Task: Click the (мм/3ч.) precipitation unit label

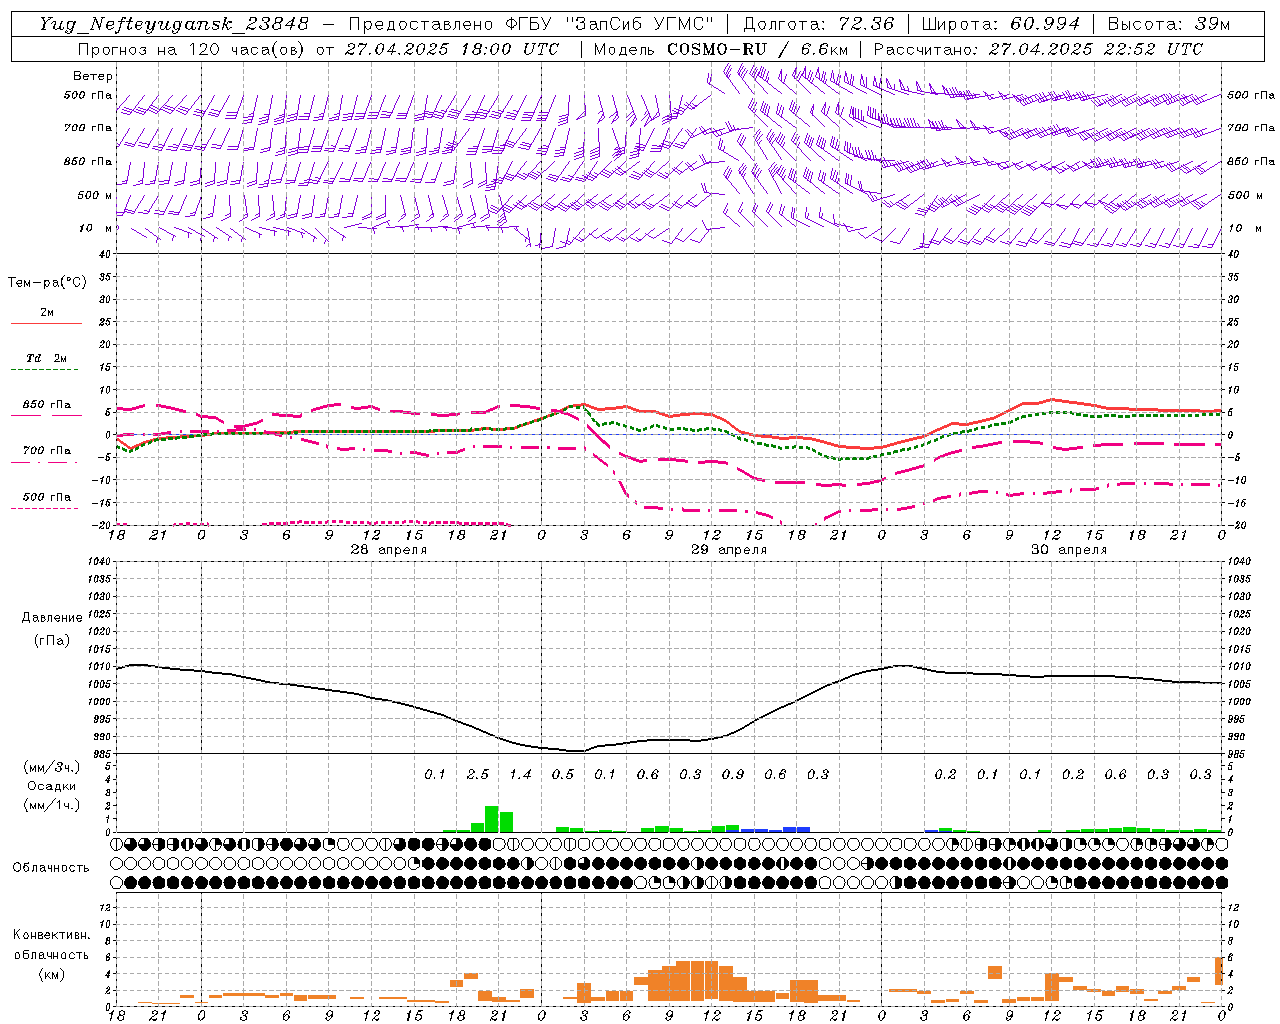Action: pos(52,767)
